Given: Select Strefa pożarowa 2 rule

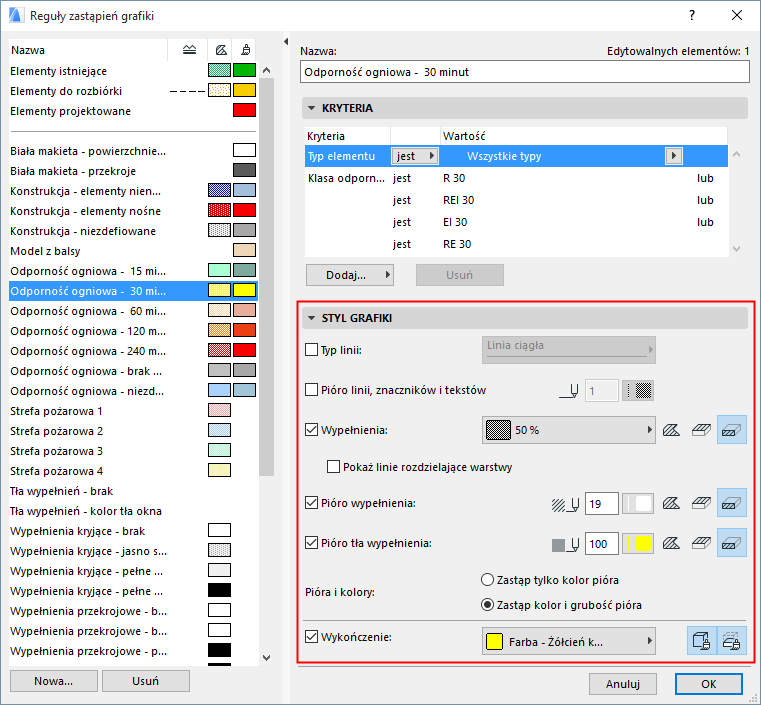Looking at the screenshot, I should coord(133,431).
